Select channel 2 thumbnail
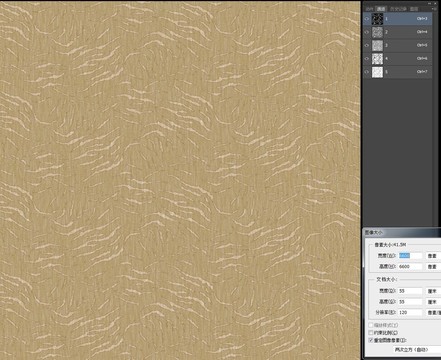The width and height of the screenshot is (441, 360). coord(377,32)
